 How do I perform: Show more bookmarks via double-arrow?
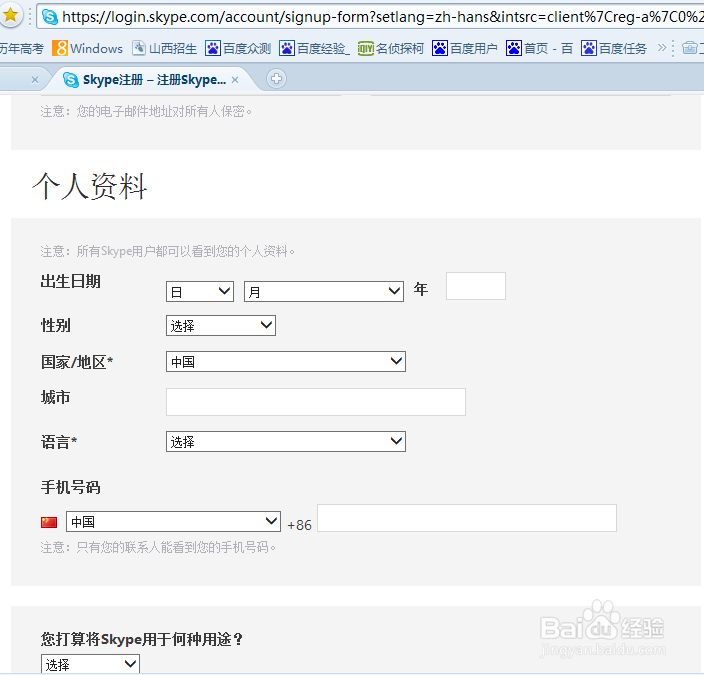point(662,48)
